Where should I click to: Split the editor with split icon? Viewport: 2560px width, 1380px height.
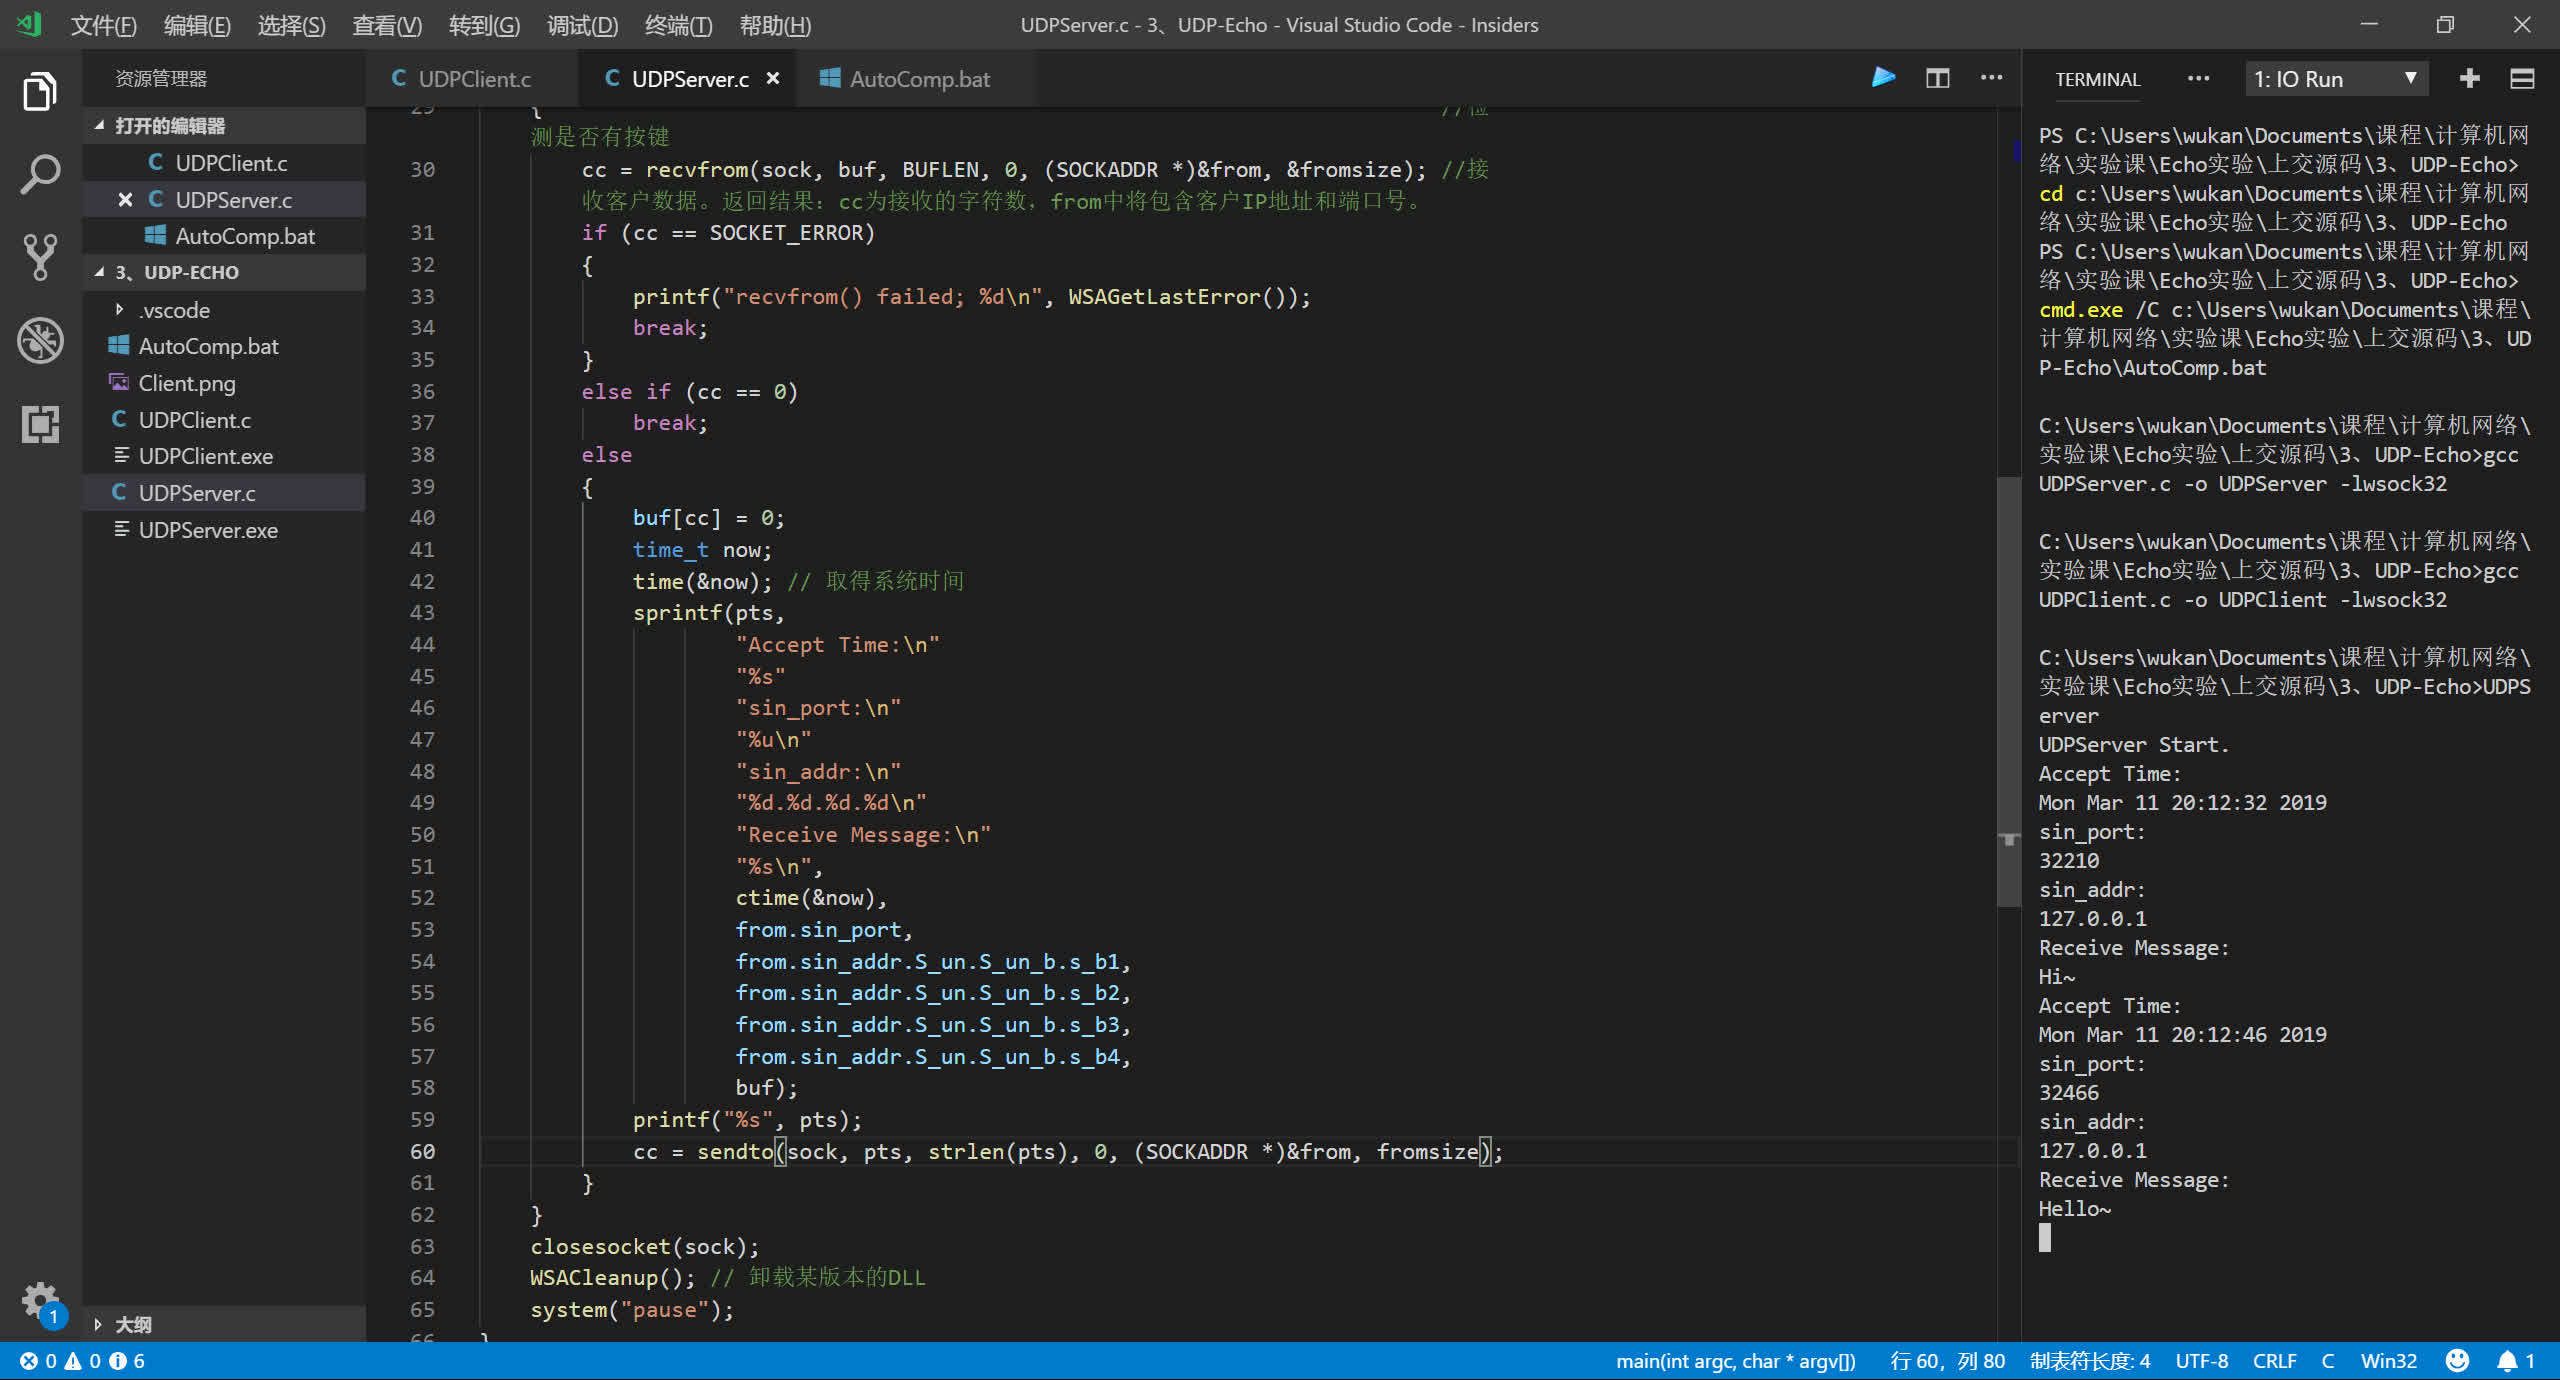coord(1937,78)
